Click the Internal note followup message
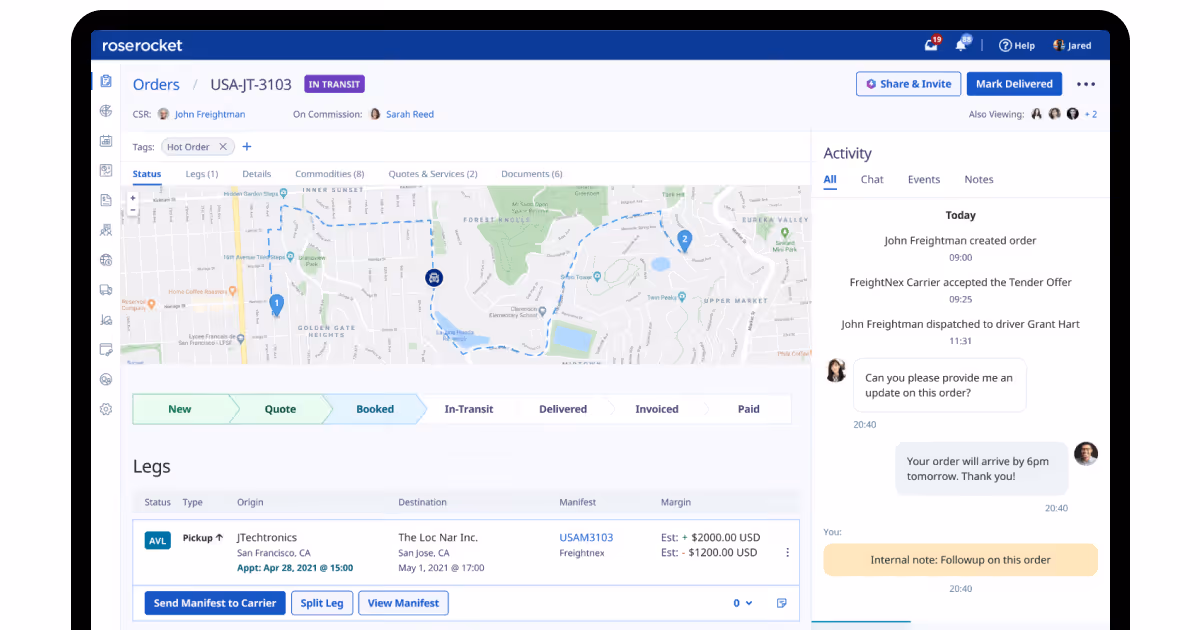This screenshot has width=1200, height=630. 960,560
